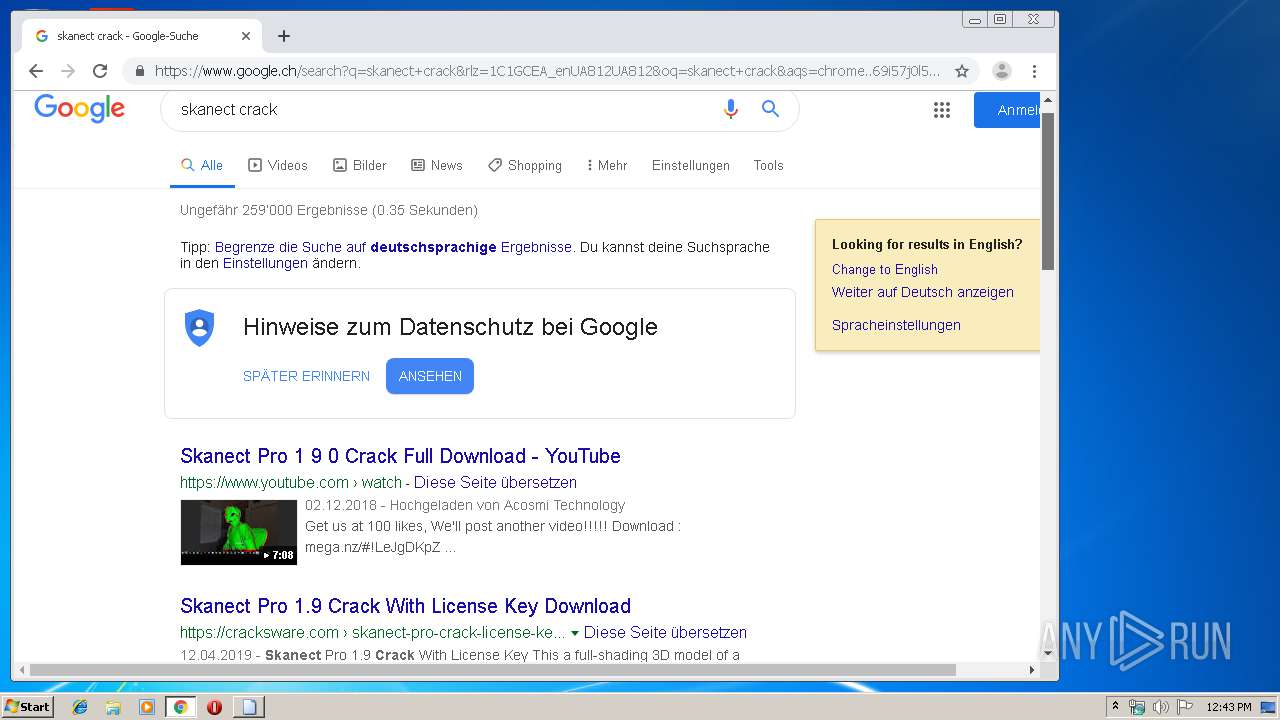Screen dimensions: 1280x720
Task: Click Begrenze die Suche auf deutschsprachige Ergebnisse
Action: pyautogui.click(x=393, y=247)
